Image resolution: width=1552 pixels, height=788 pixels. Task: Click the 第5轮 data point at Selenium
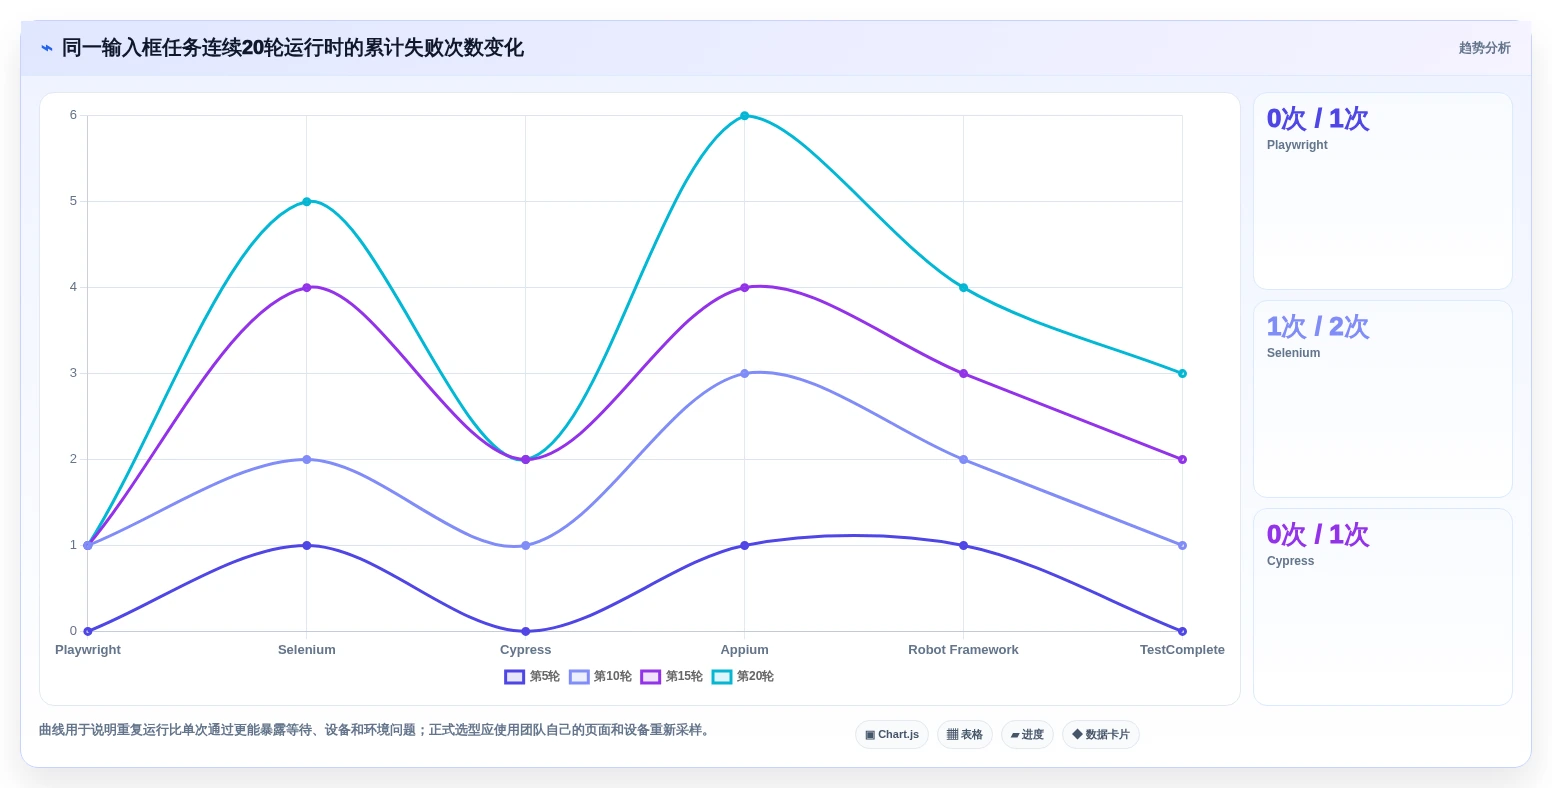pyautogui.click(x=307, y=546)
